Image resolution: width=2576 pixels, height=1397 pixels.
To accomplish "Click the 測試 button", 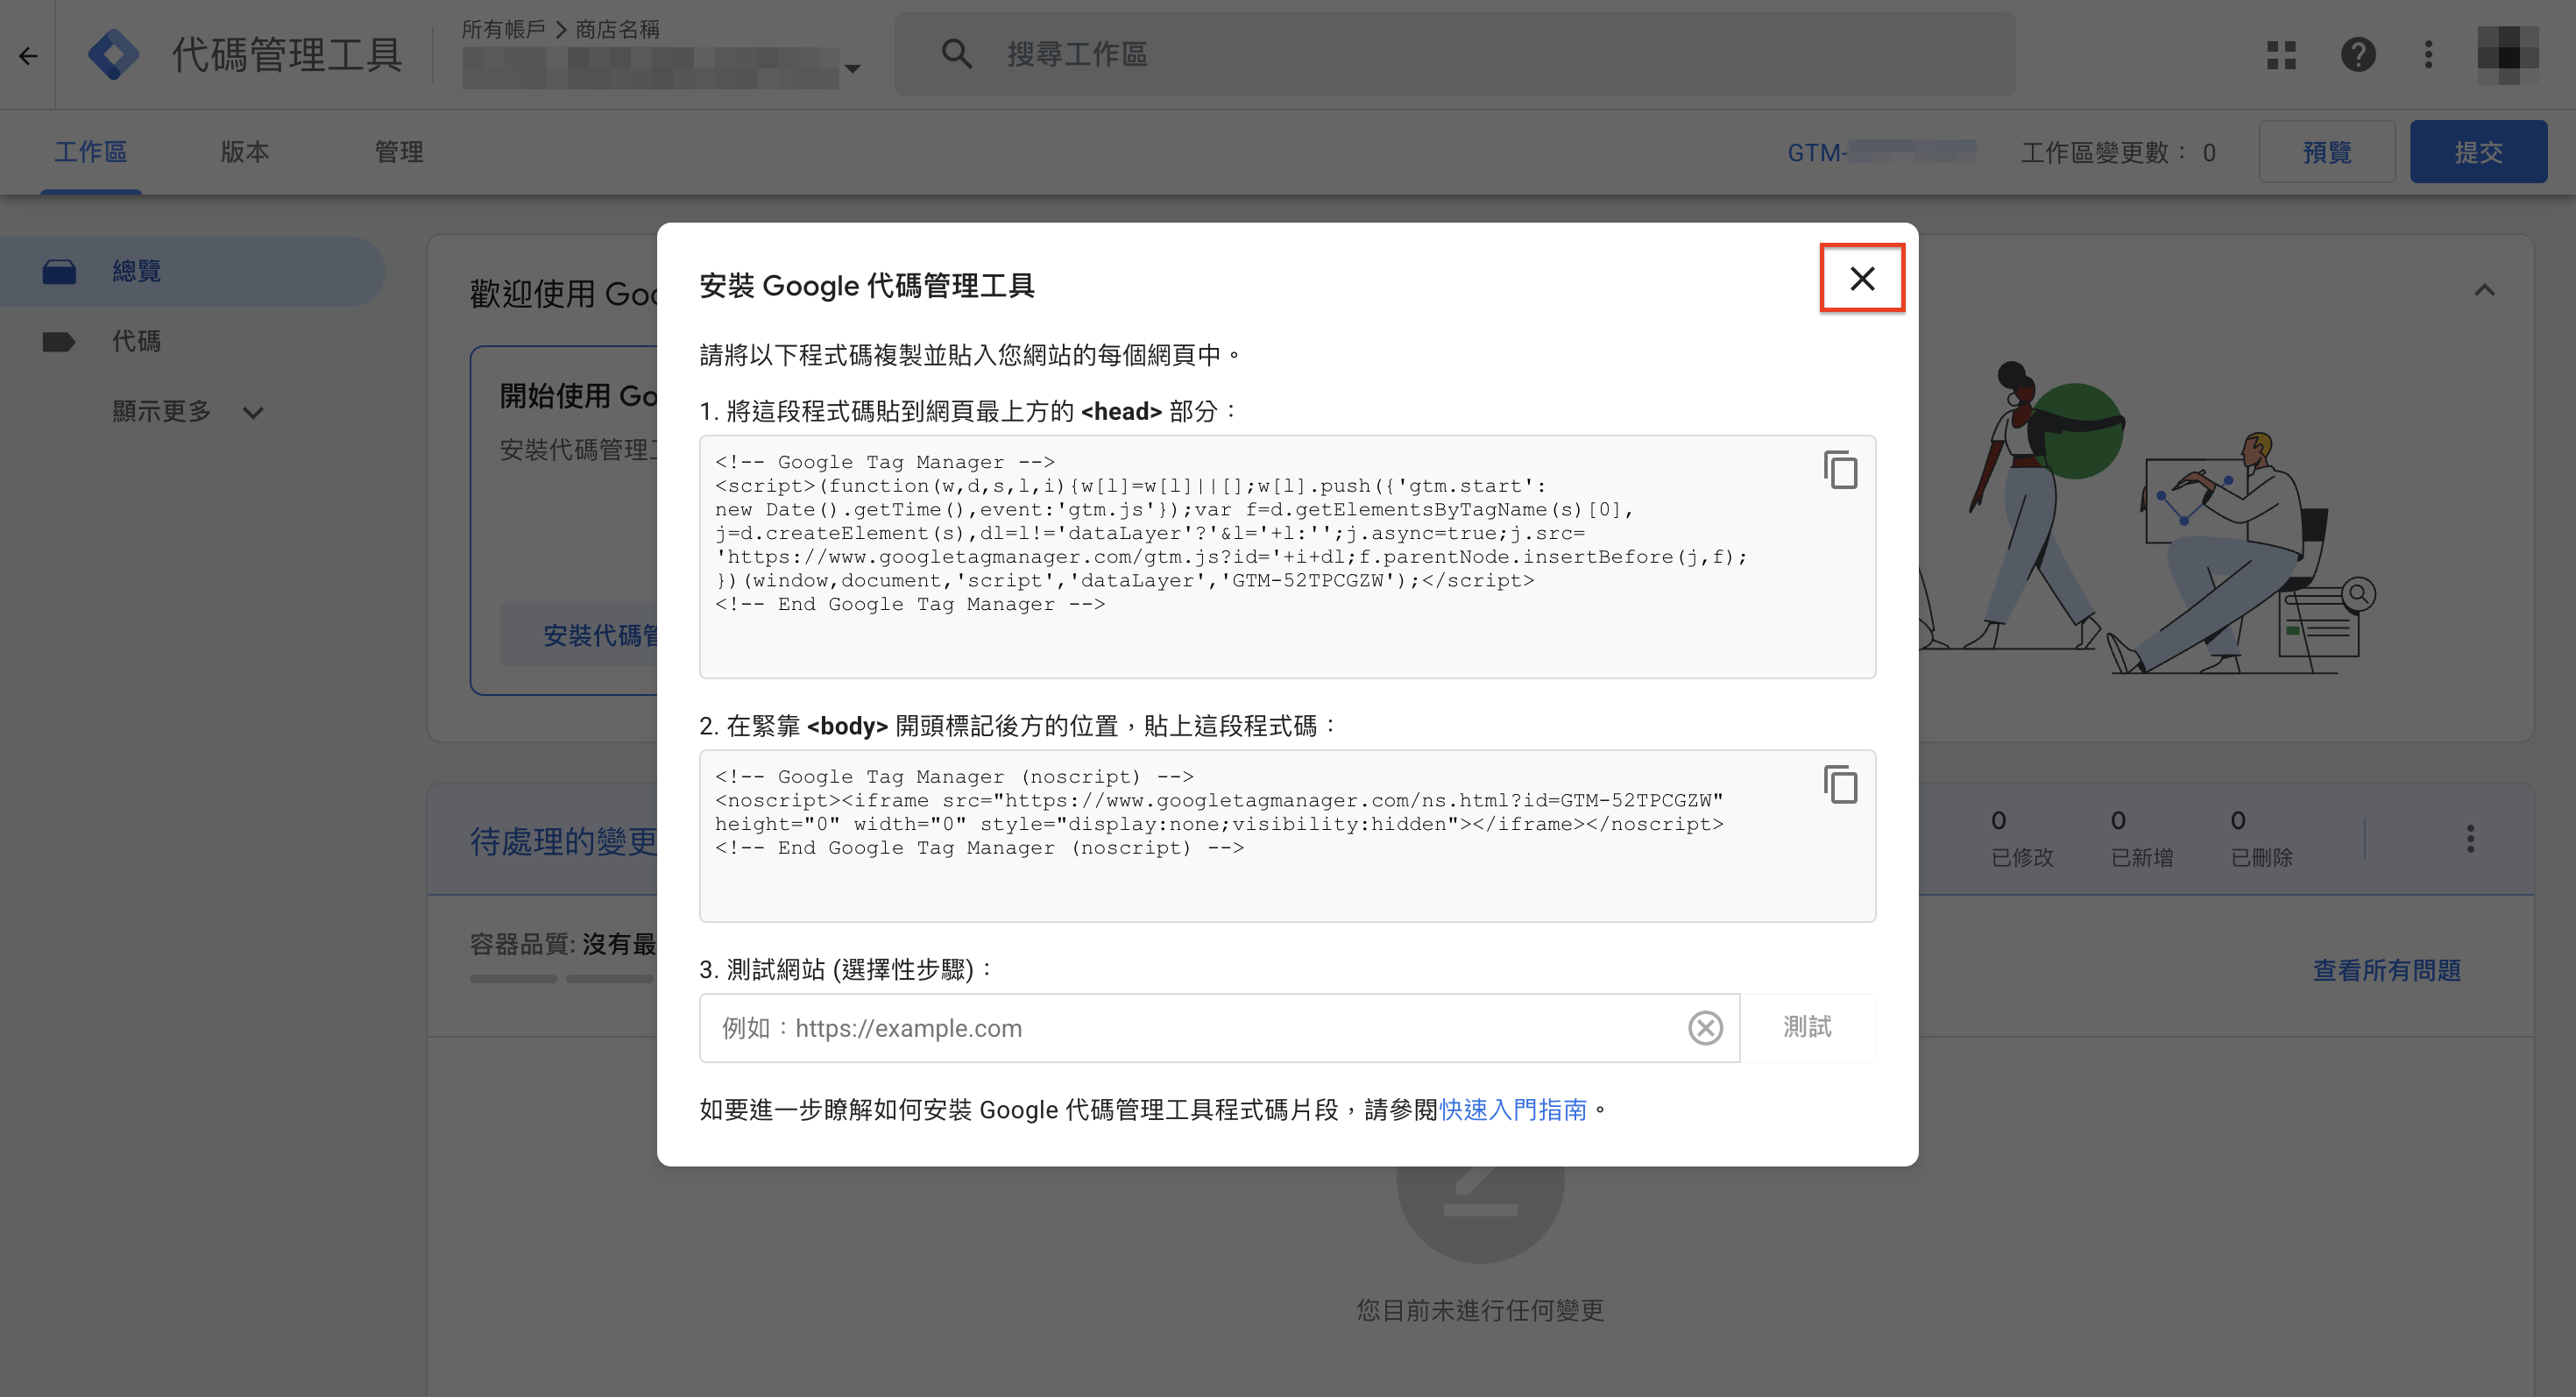I will pos(1807,1027).
